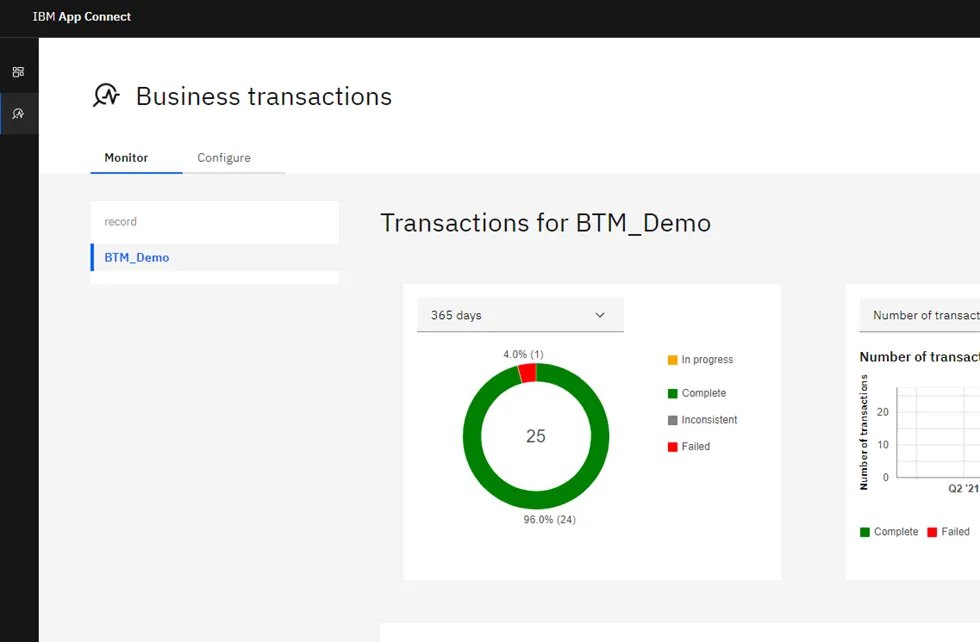The image size is (980, 642).
Task: Click the Business transactions page title
Action: coord(264,96)
